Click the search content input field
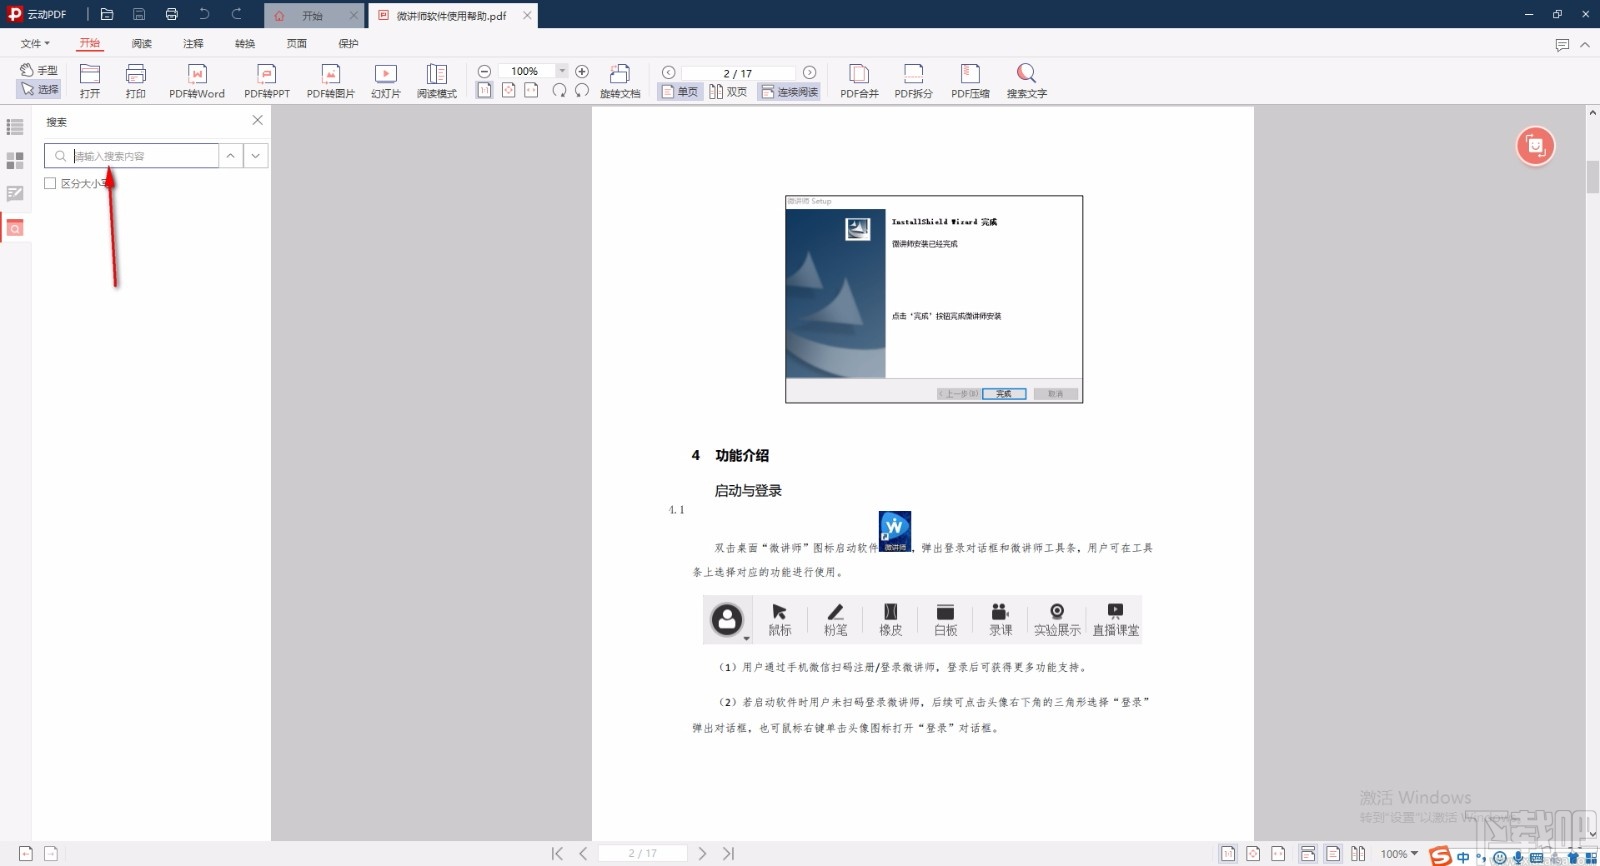Viewport: 1600px width, 866px height. click(x=131, y=156)
